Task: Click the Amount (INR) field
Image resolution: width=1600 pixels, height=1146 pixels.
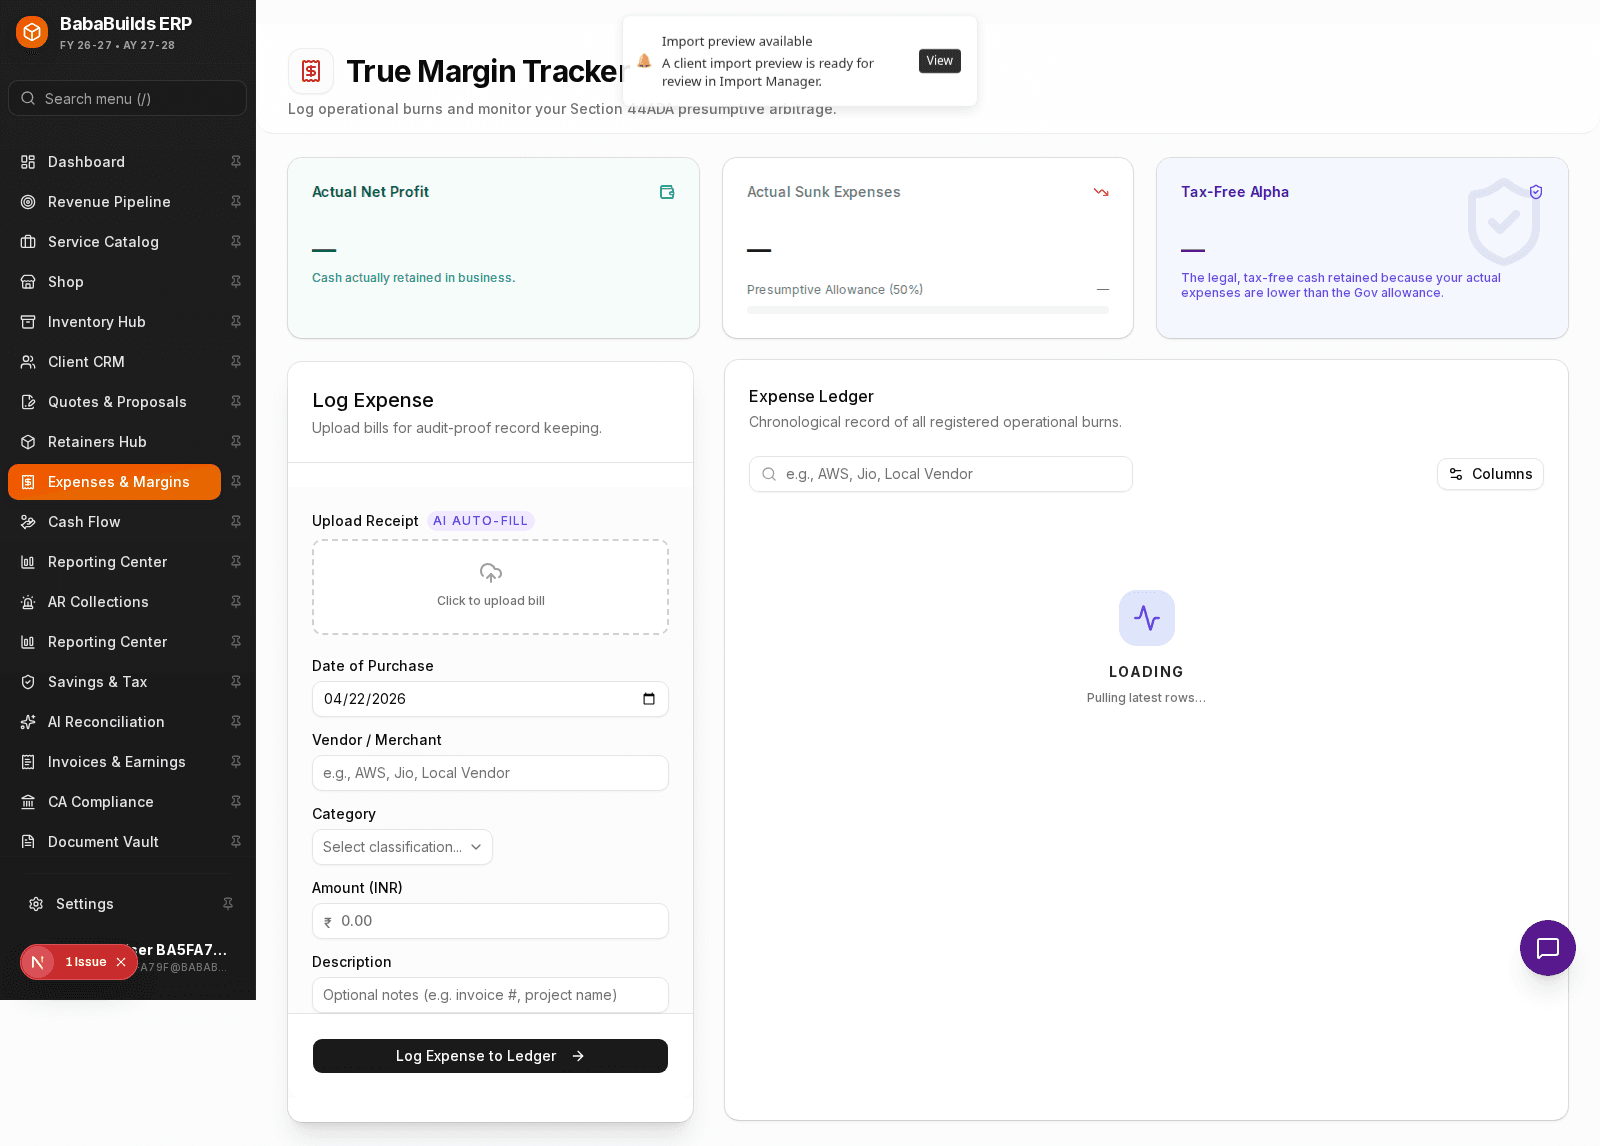Action: (x=490, y=921)
